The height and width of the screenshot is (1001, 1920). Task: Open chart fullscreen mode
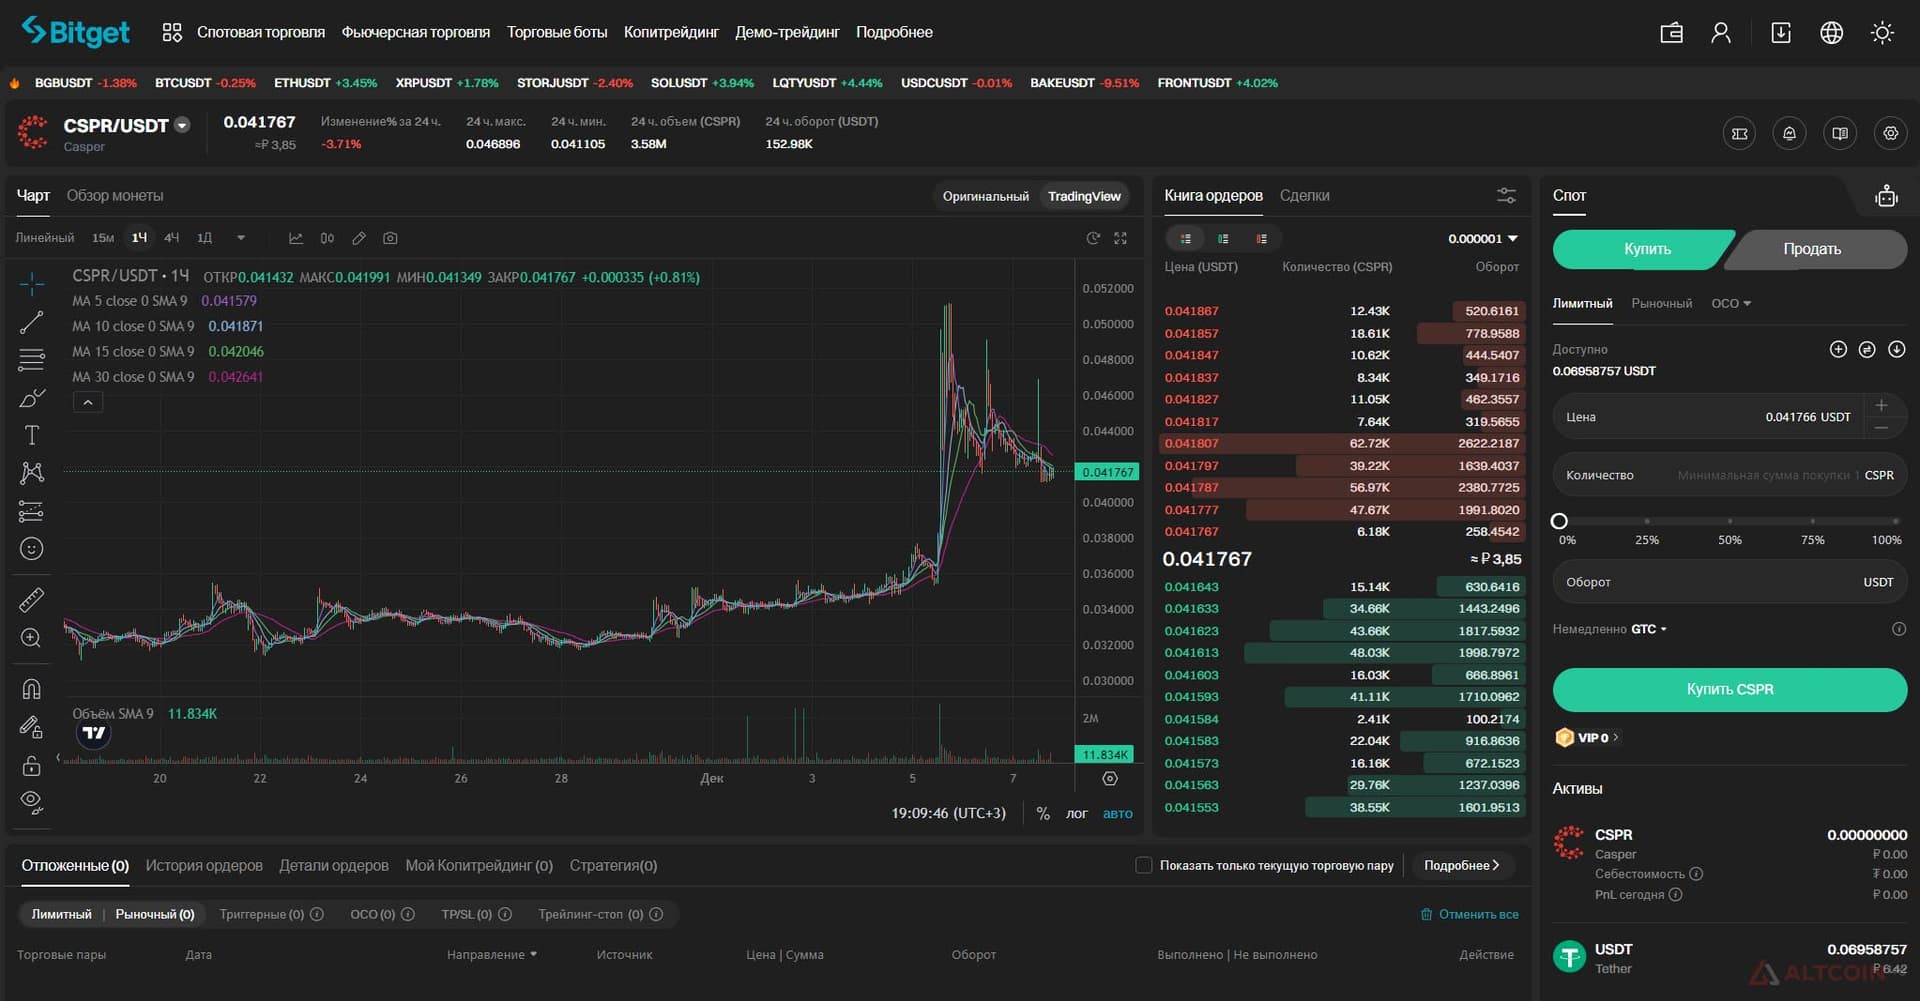coord(1120,238)
